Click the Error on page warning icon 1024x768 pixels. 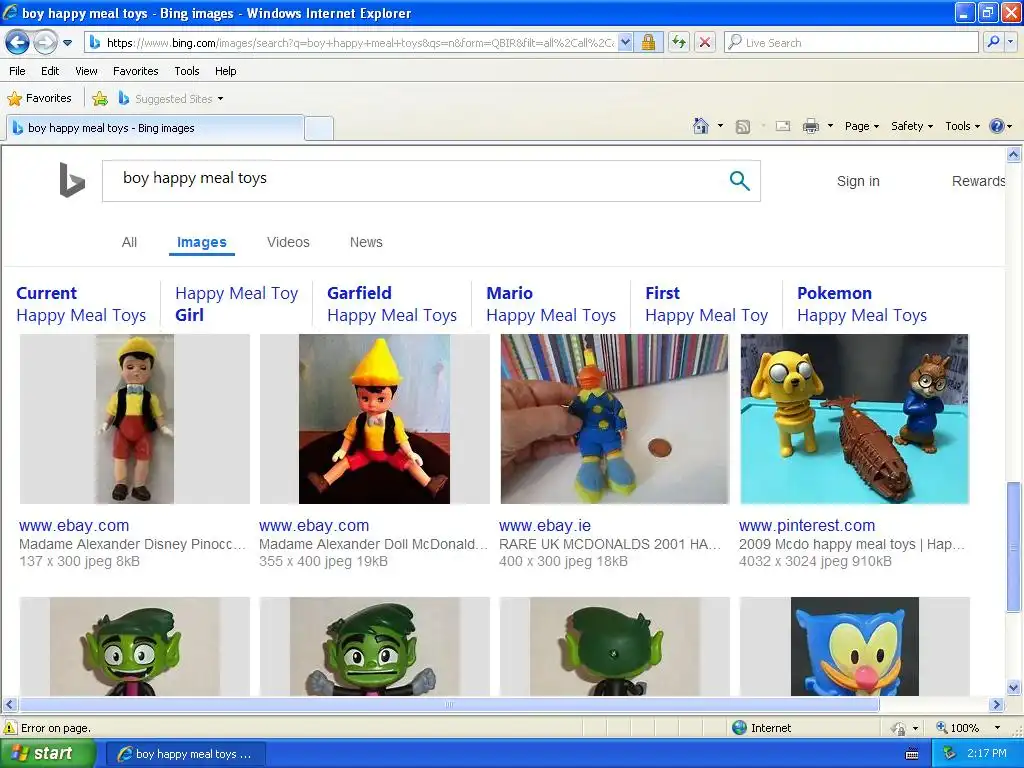[x=10, y=728]
